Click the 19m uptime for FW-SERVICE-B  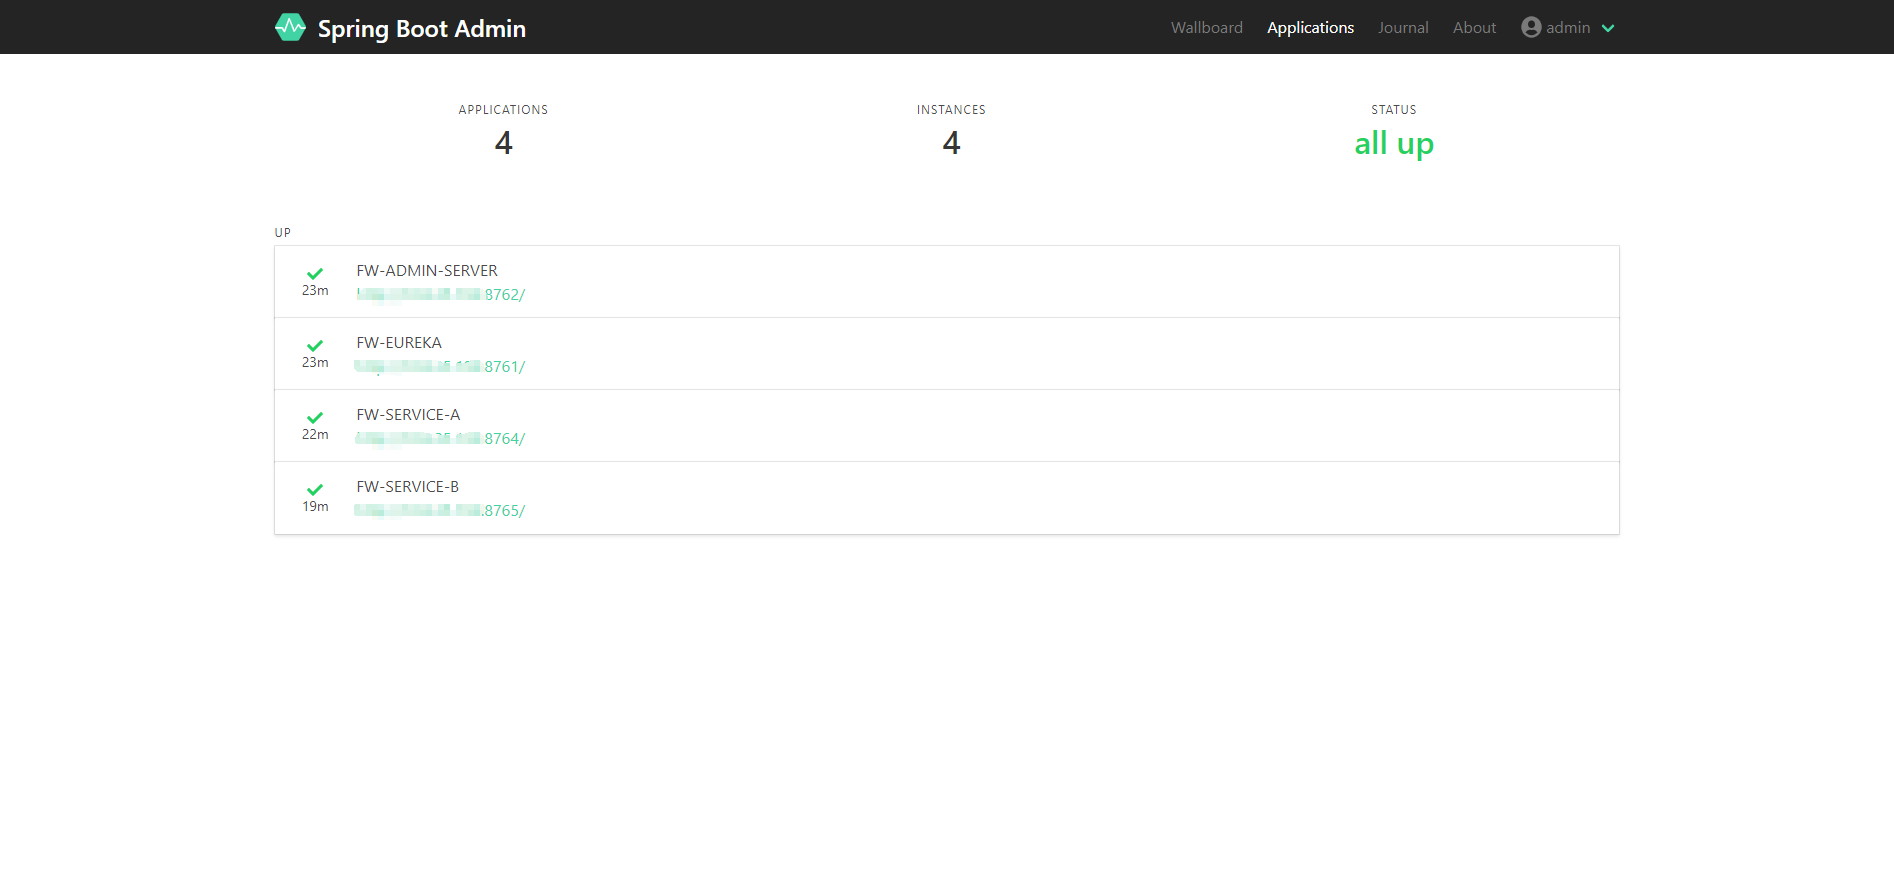click(315, 507)
